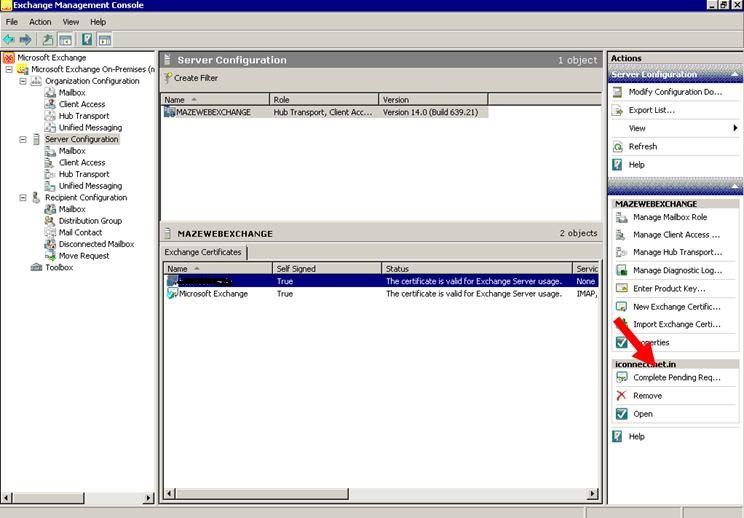Click the toolbar Help question mark icon

click(86, 39)
